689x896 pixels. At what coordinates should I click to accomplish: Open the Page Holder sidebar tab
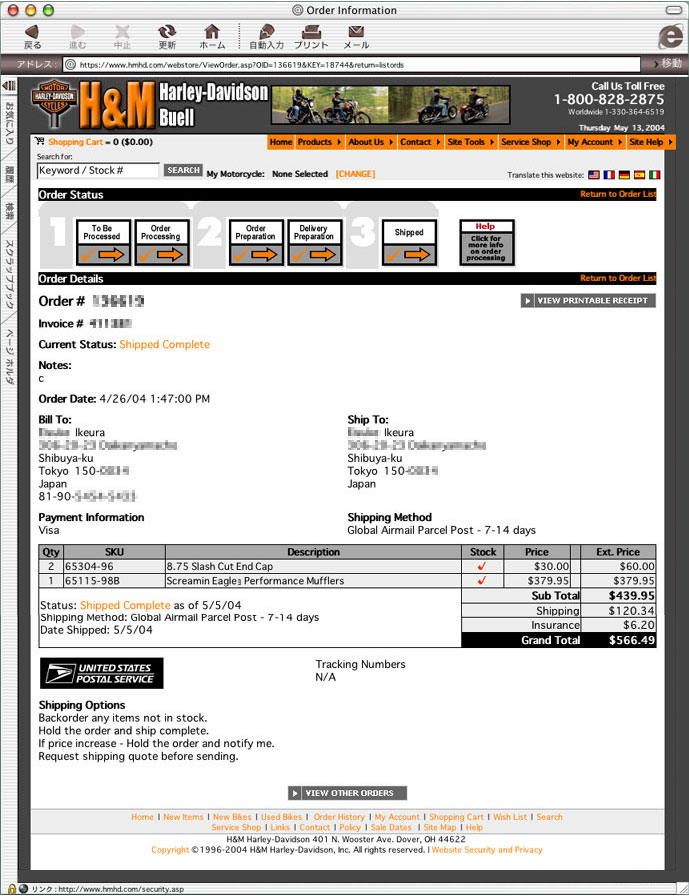(9, 356)
